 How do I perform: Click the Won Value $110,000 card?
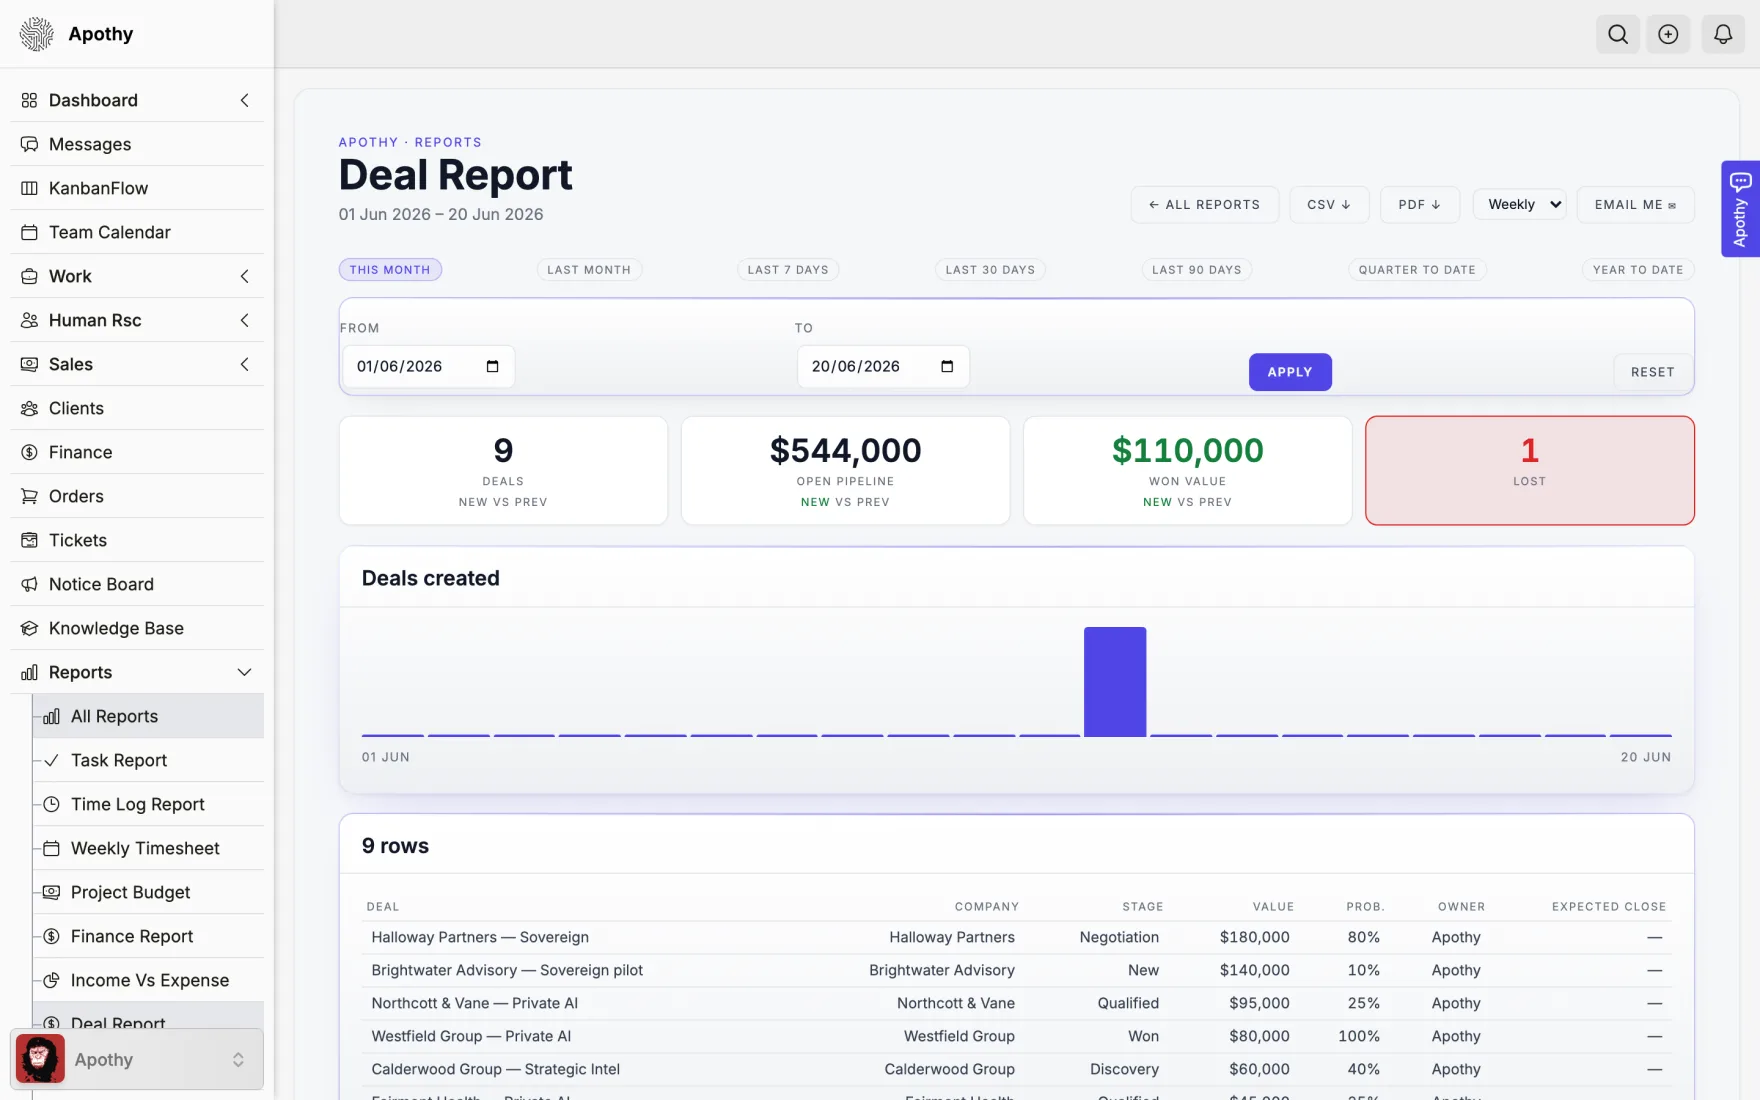pos(1187,470)
